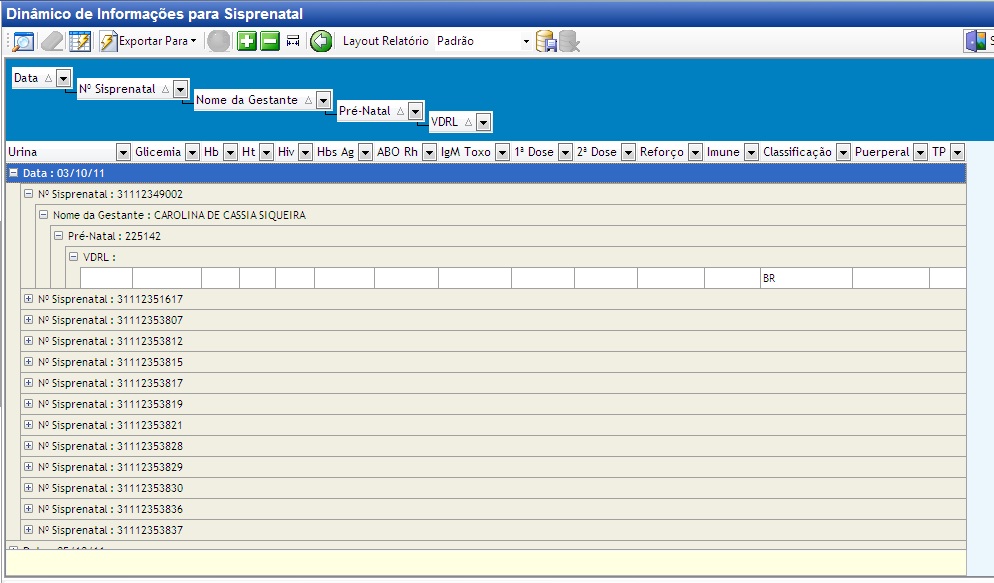
Task: Click the icon at the toolbar's right edge
Action: [978, 41]
